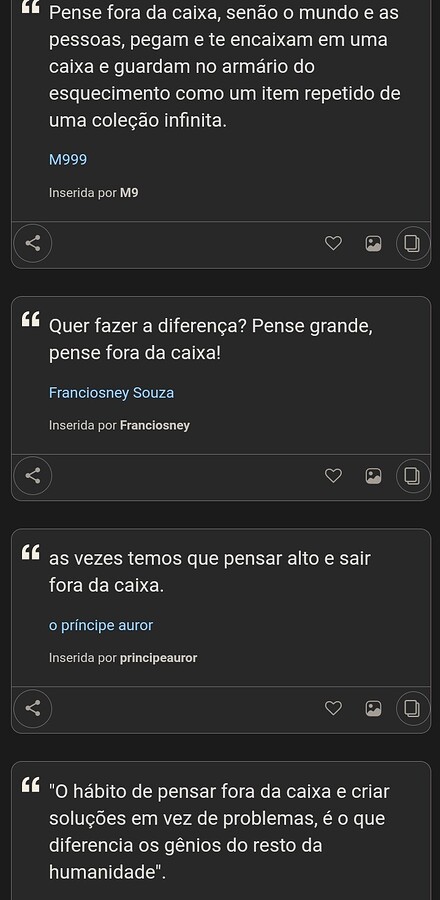Open quote 'as vezes temos que pensar alto'

[x=210, y=572]
